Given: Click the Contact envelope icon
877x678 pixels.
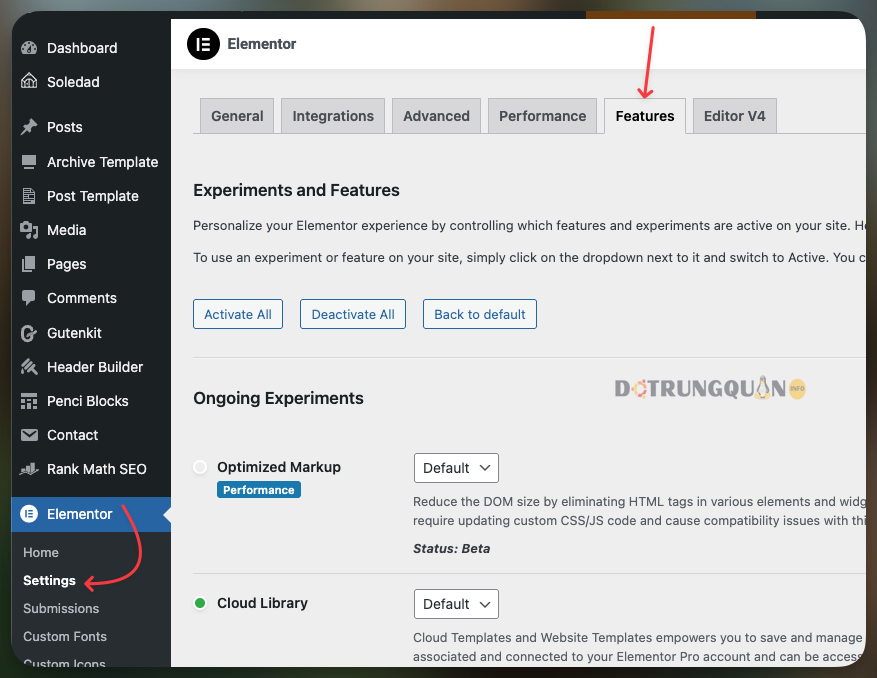Looking at the screenshot, I should (x=29, y=435).
